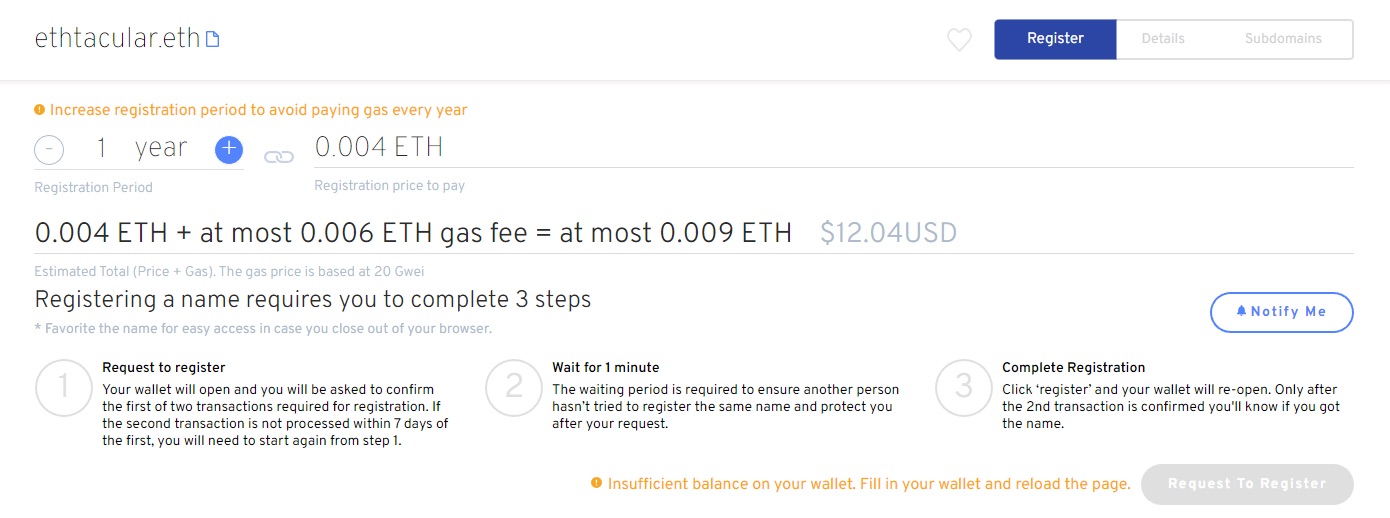Viewport: 1390px width, 518px height.
Task: Click the warning icon beside insufficient balance message
Action: coord(597,483)
